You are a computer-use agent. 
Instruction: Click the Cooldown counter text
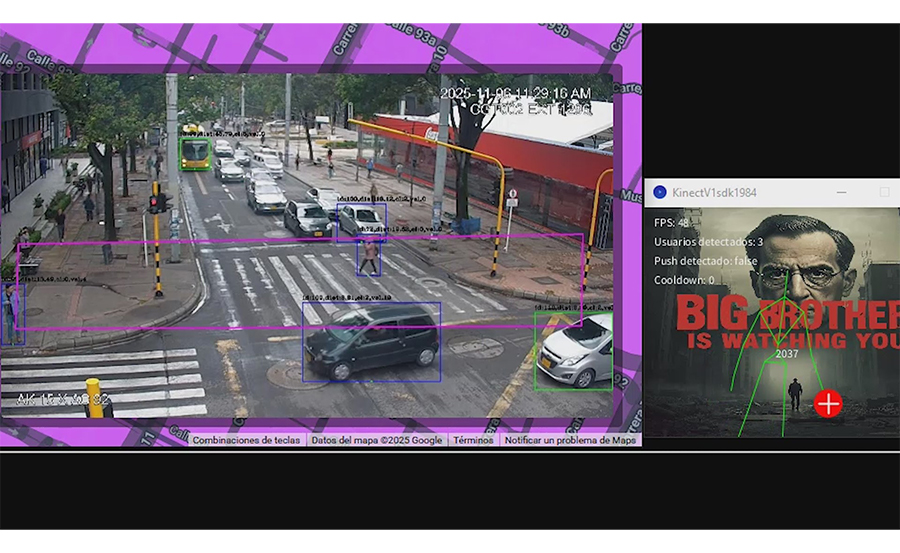coord(684,280)
